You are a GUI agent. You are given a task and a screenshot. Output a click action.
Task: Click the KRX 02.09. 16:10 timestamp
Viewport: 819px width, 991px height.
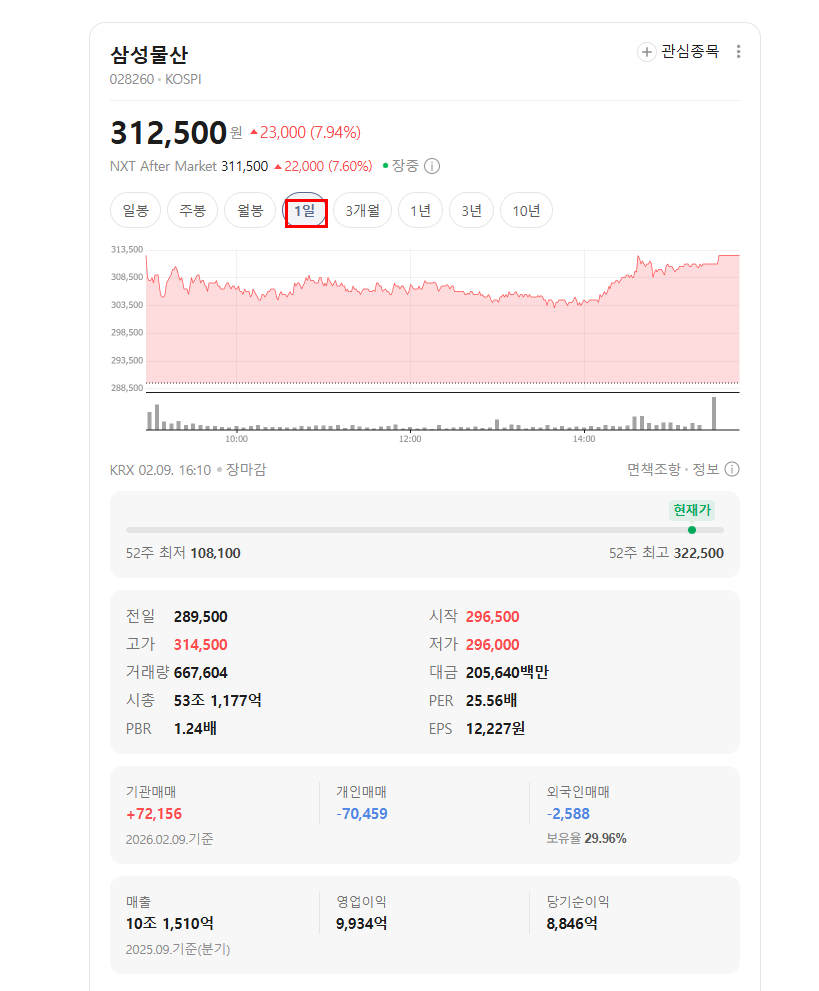coord(161,470)
